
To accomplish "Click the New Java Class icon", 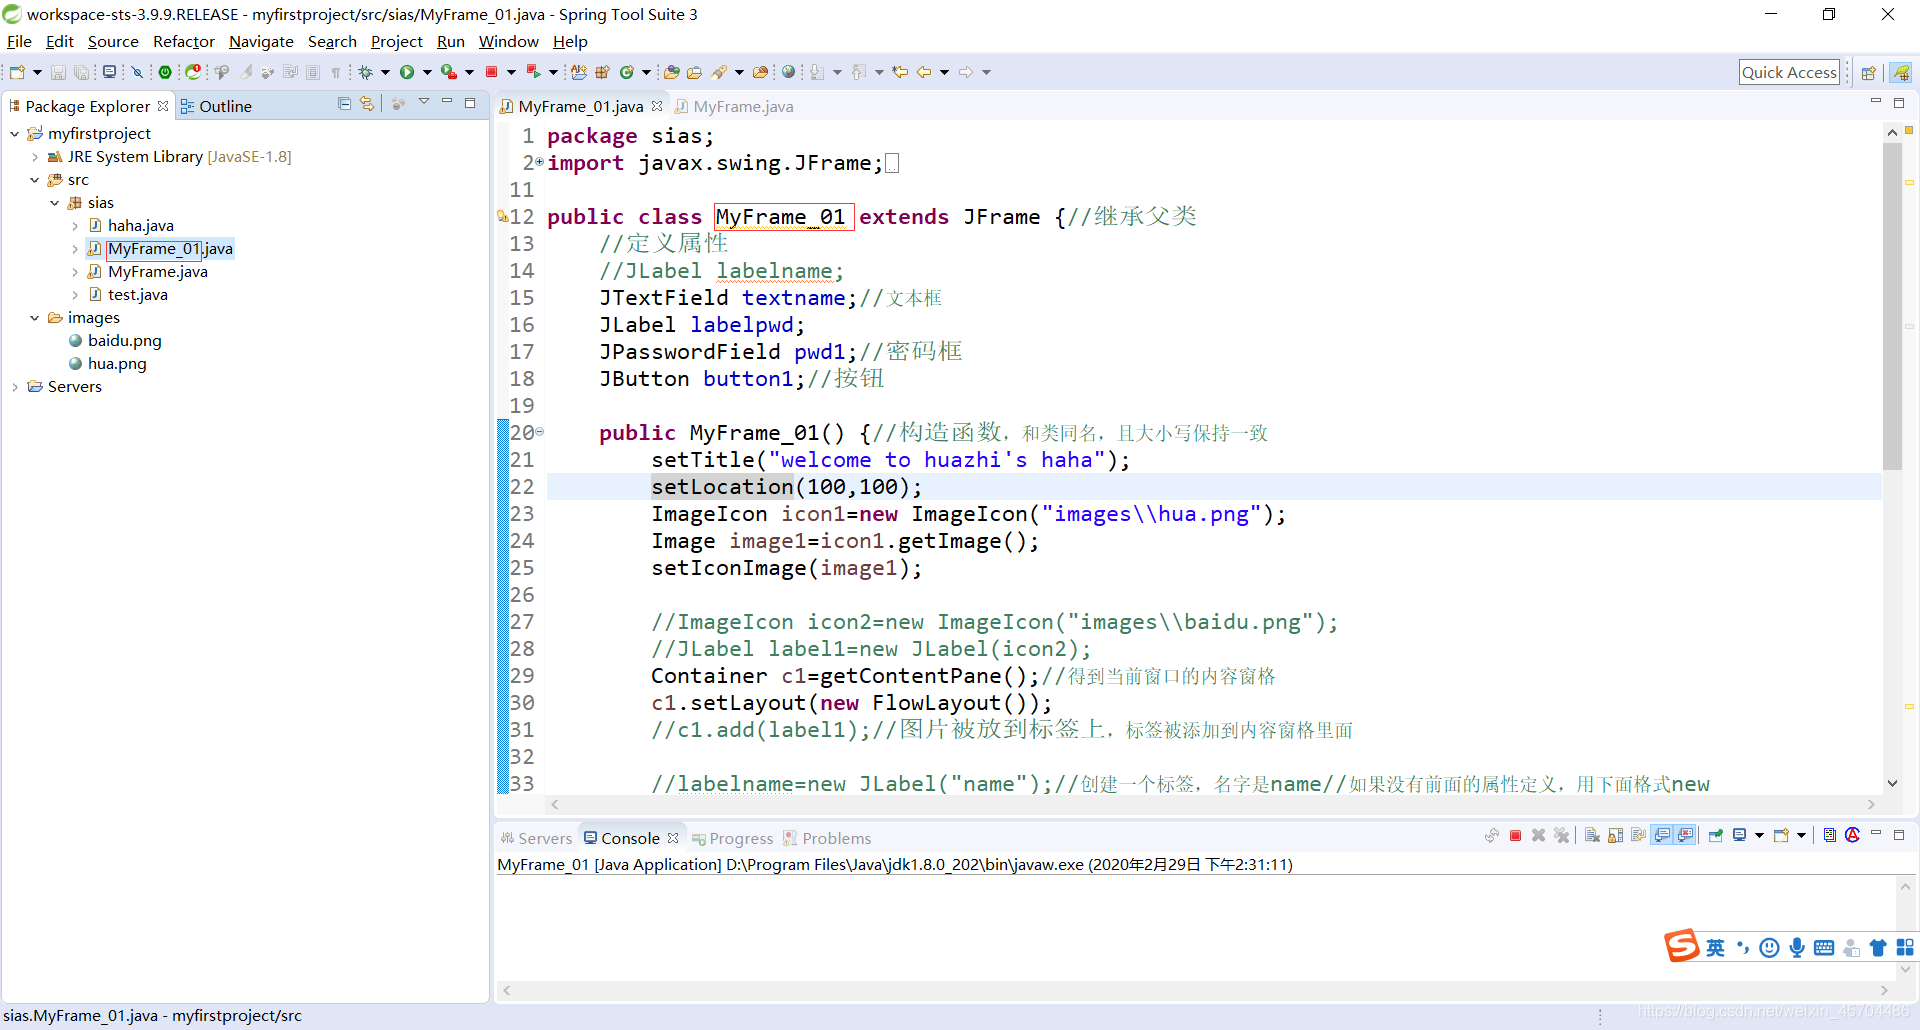I will 626,72.
